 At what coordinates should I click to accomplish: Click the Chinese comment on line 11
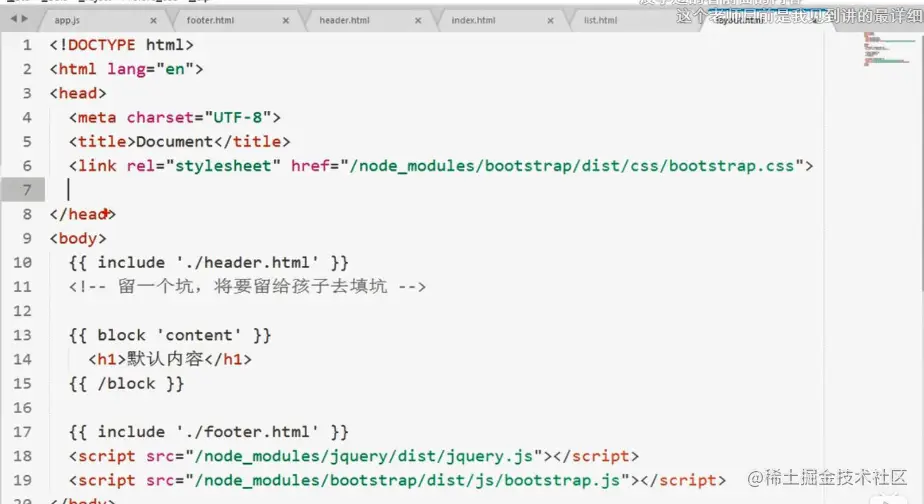tap(247, 286)
